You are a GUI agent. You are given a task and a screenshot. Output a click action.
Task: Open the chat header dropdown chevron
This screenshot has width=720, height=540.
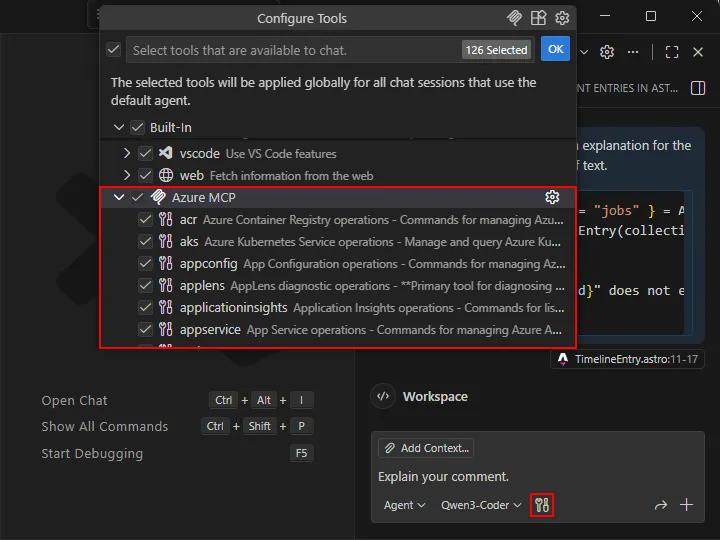(x=584, y=52)
